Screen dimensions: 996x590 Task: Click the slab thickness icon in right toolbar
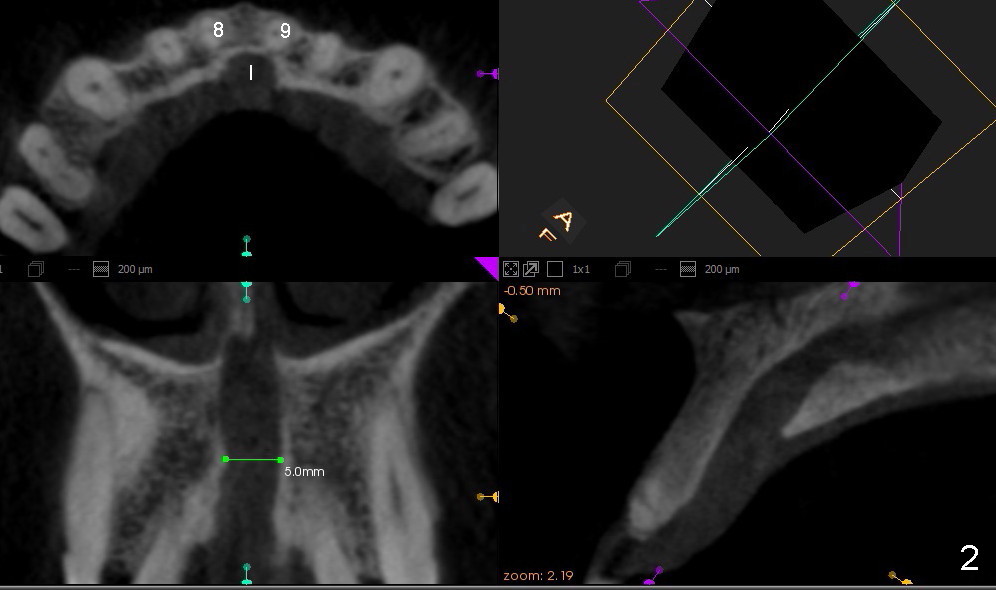pos(688,269)
